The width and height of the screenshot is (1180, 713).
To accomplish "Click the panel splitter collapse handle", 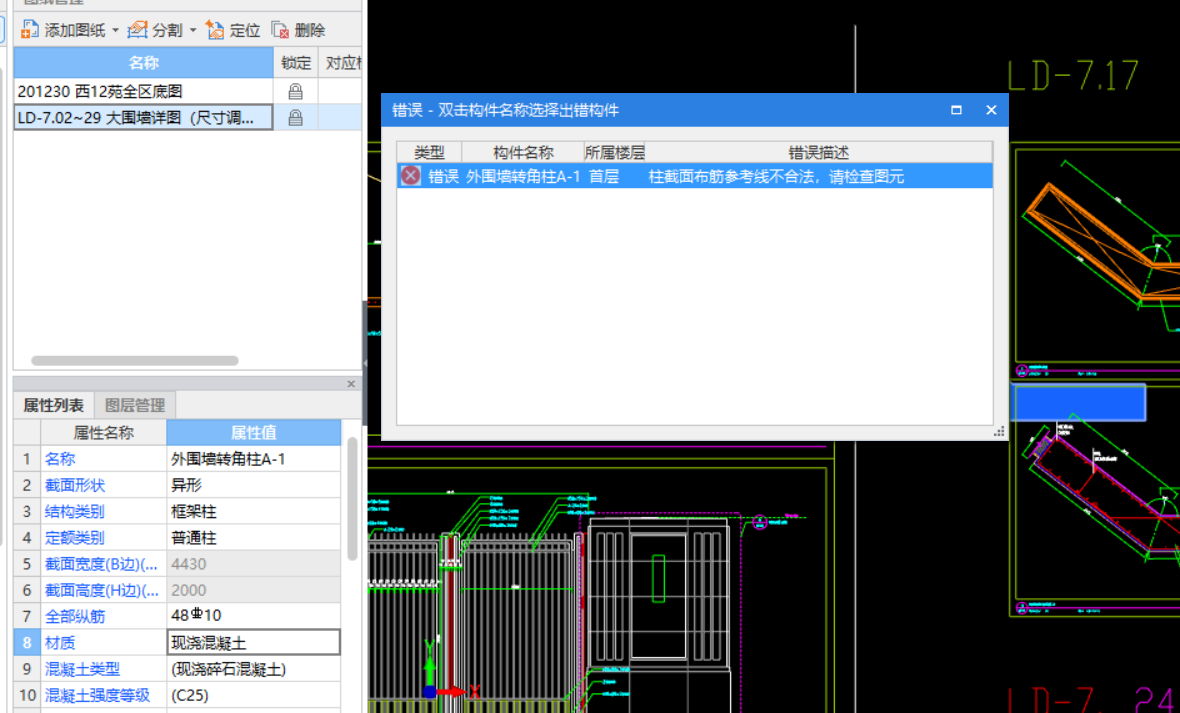I will point(365,361).
